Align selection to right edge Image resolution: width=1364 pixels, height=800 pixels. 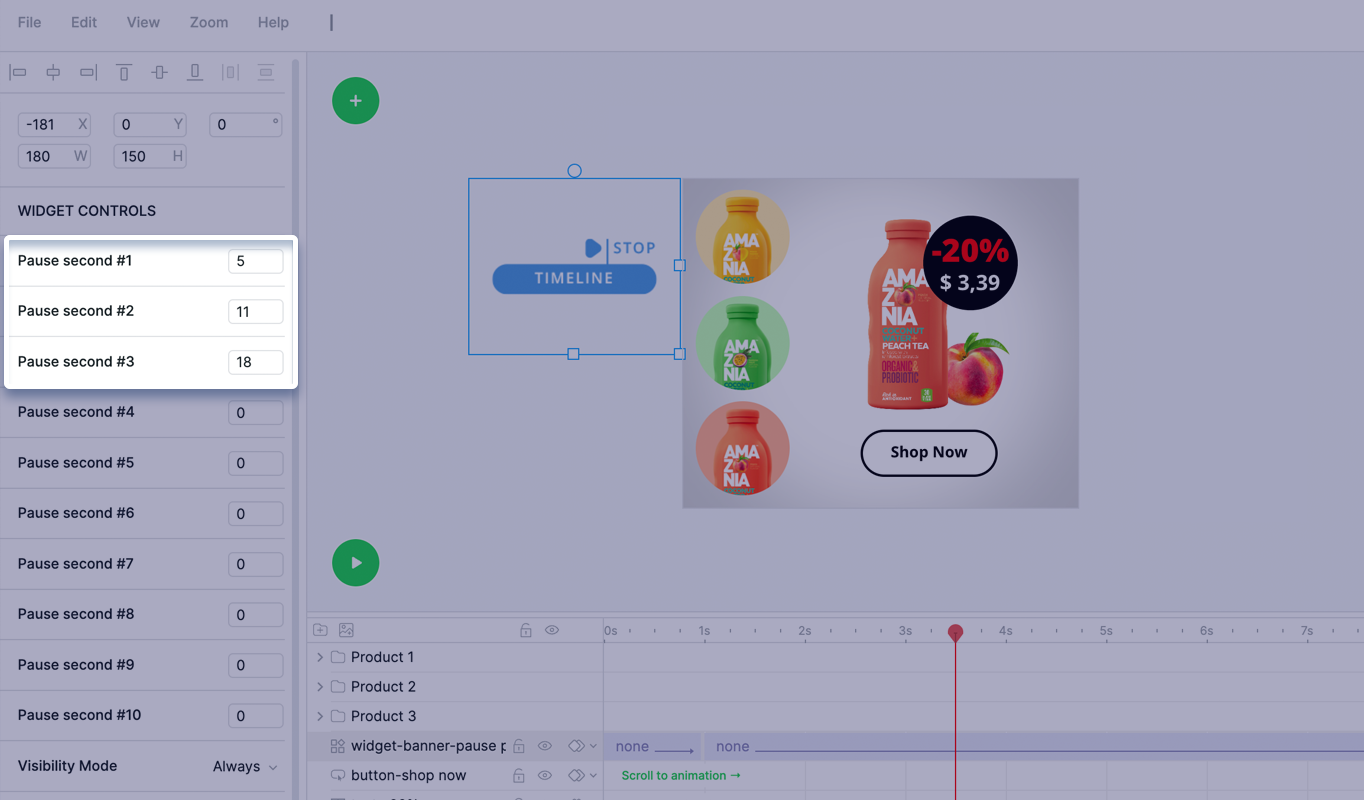(x=89, y=72)
